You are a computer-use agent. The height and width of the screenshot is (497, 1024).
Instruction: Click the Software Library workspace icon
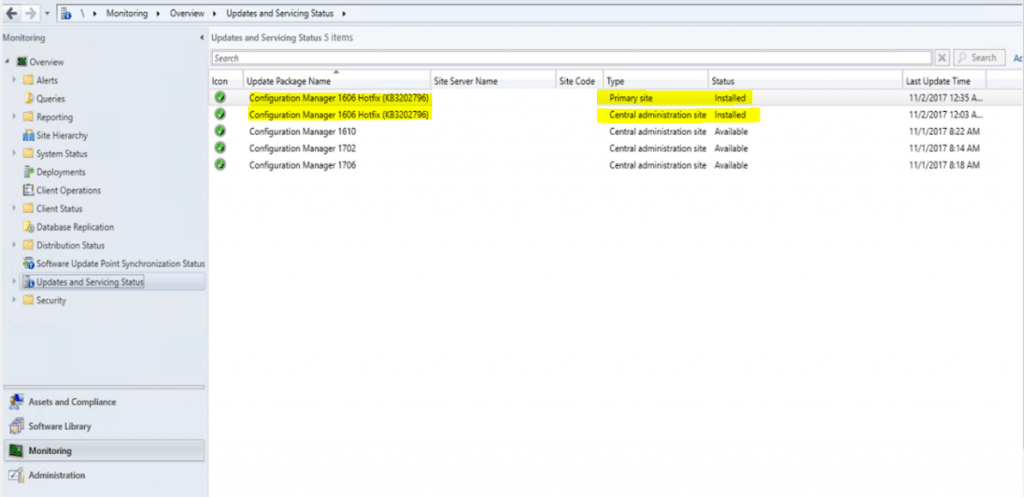click(x=17, y=426)
